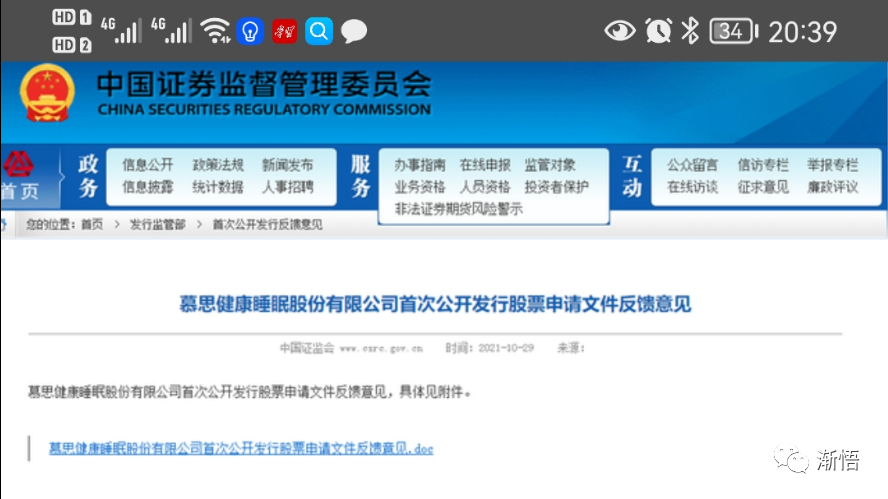Viewport: 888px width, 499px height.
Task: Tap the lightbulb app icon in status bar
Action: click(x=250, y=31)
